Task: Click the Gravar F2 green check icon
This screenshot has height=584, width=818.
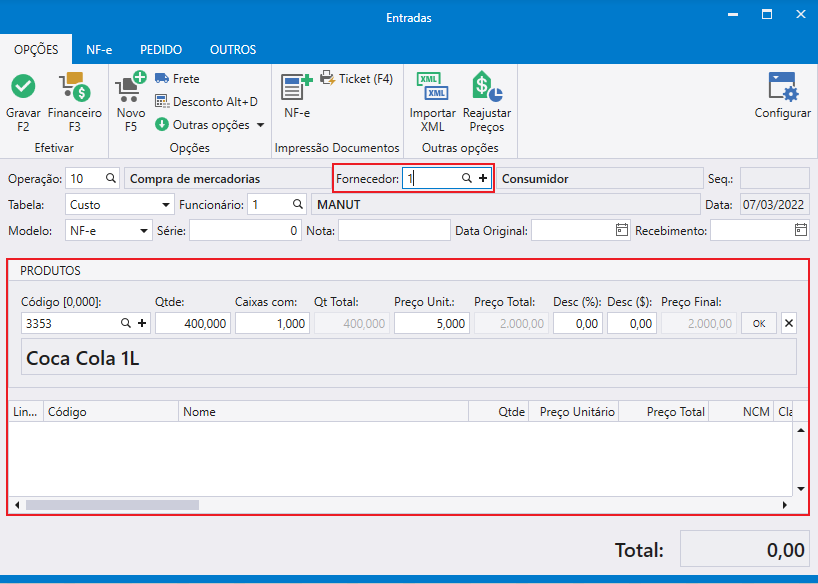Action: [23, 86]
